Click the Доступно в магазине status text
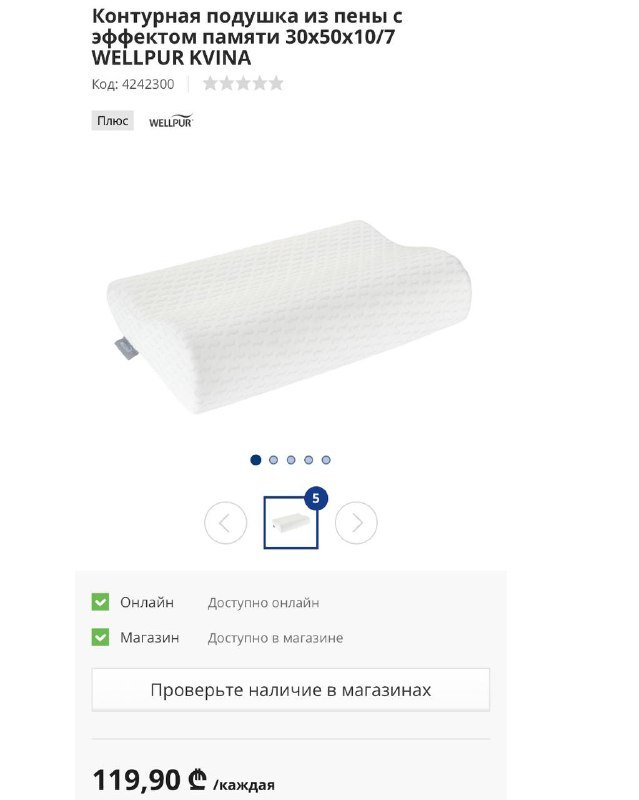 [275, 638]
